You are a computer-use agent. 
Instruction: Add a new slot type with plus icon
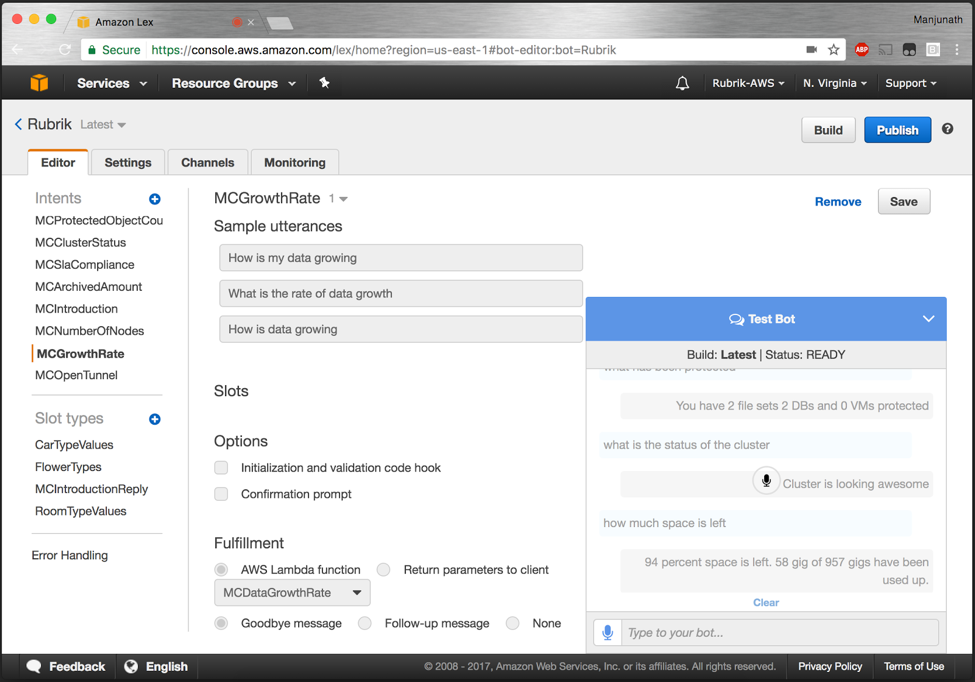(x=155, y=419)
